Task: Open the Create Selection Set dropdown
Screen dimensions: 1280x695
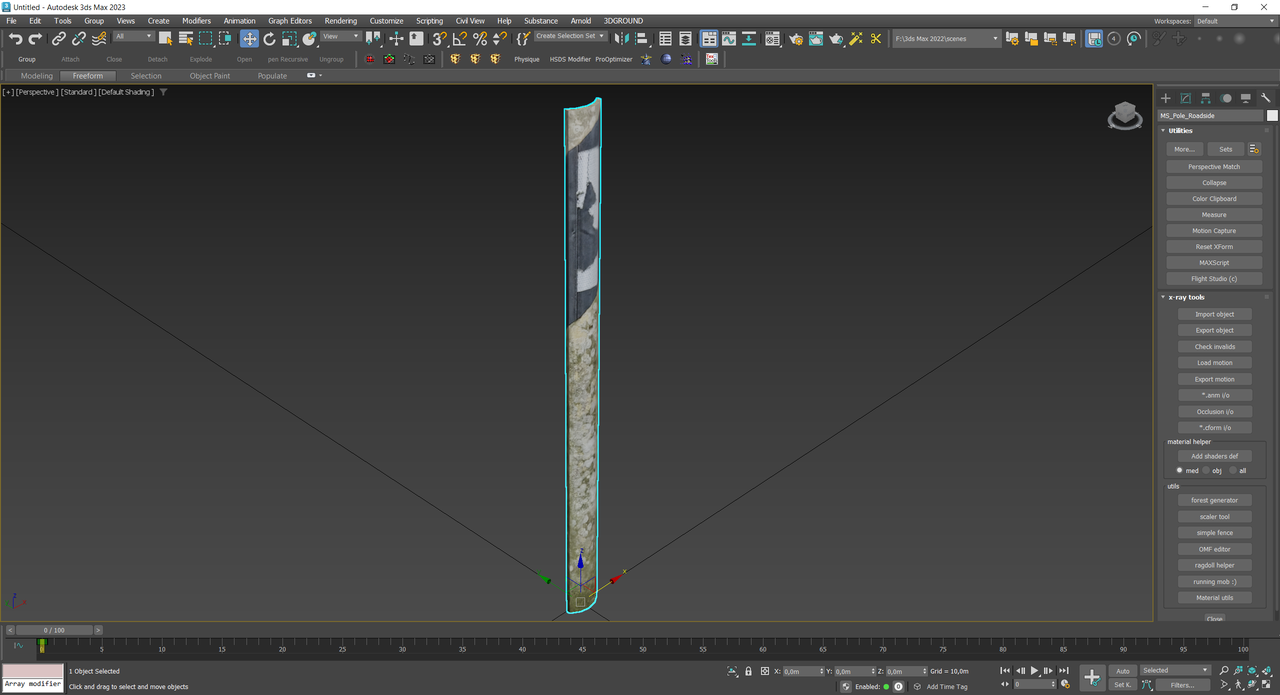Action: (570, 36)
